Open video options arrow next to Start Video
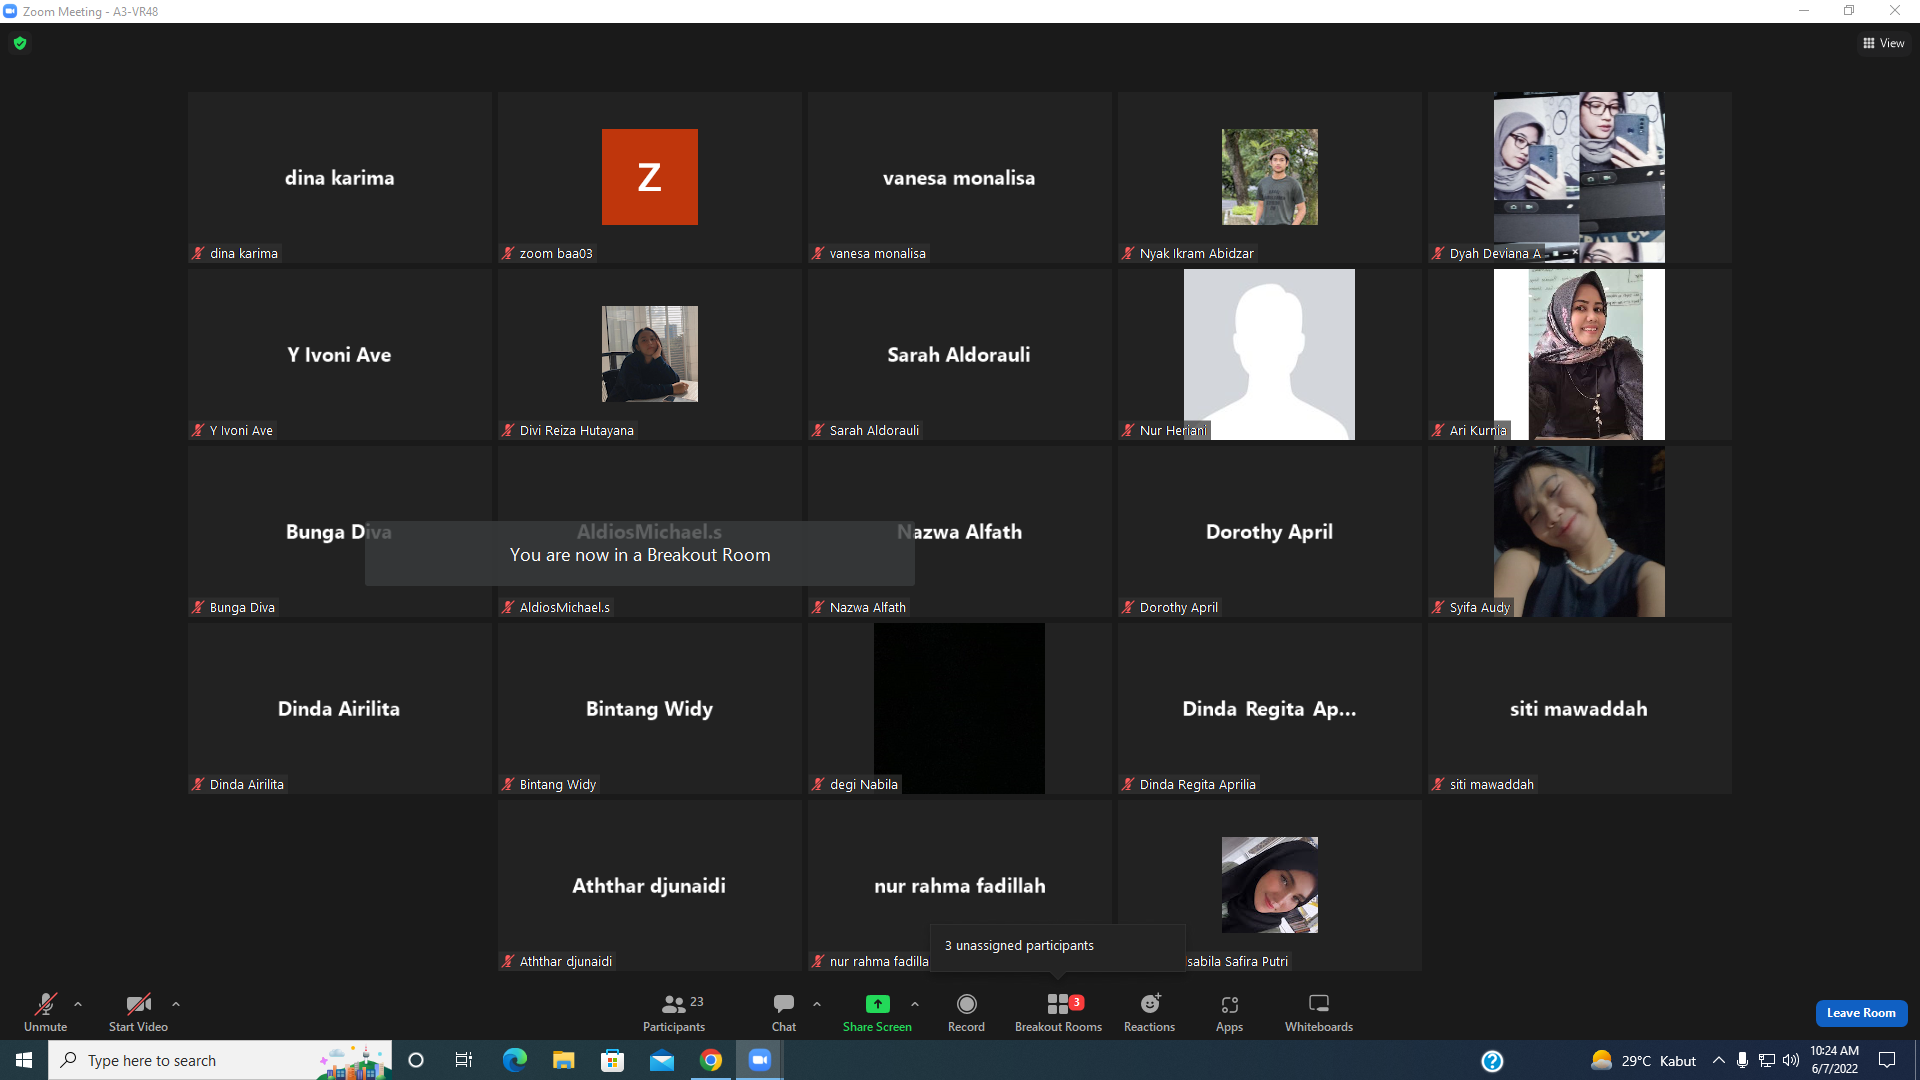Viewport: 1920px width, 1080px height. pos(176,1004)
